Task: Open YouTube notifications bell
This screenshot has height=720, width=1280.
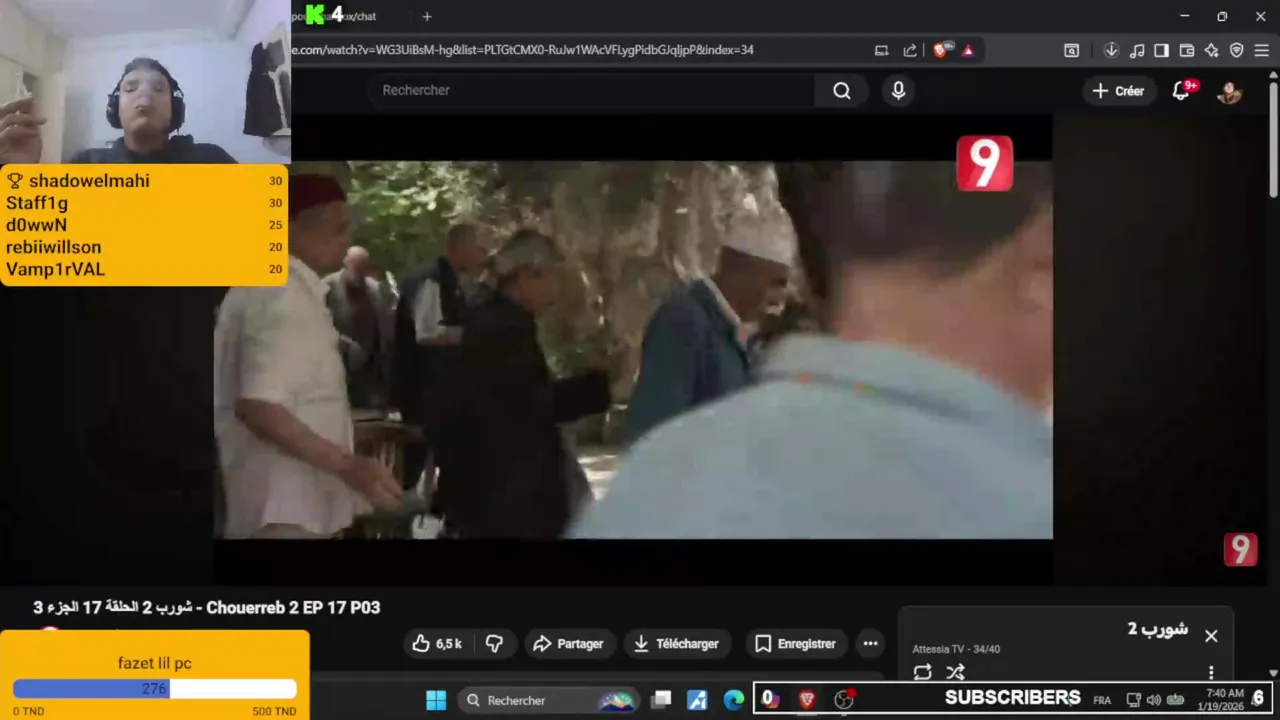Action: pyautogui.click(x=1181, y=91)
